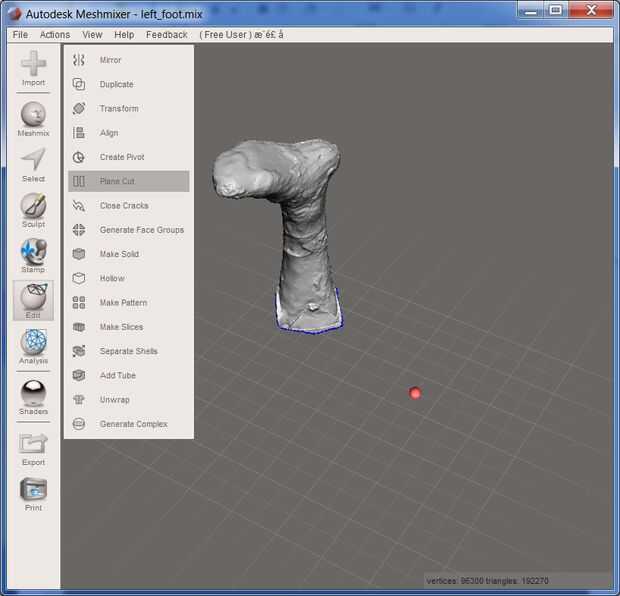The height and width of the screenshot is (596, 620).
Task: Select the Plane Cut label
Action: [117, 181]
